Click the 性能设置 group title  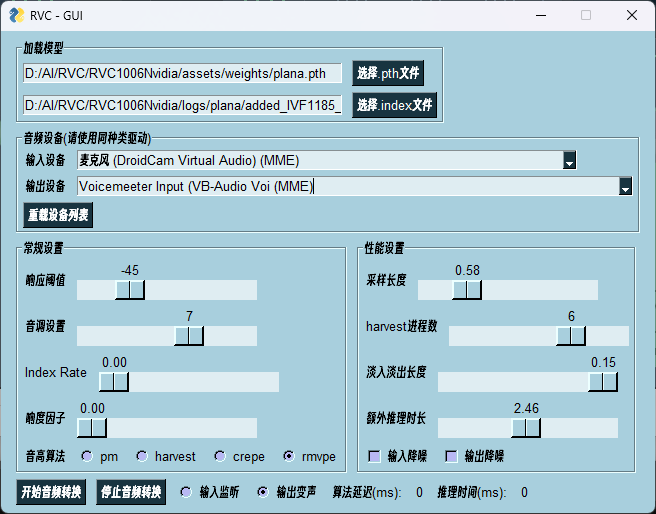[384, 248]
